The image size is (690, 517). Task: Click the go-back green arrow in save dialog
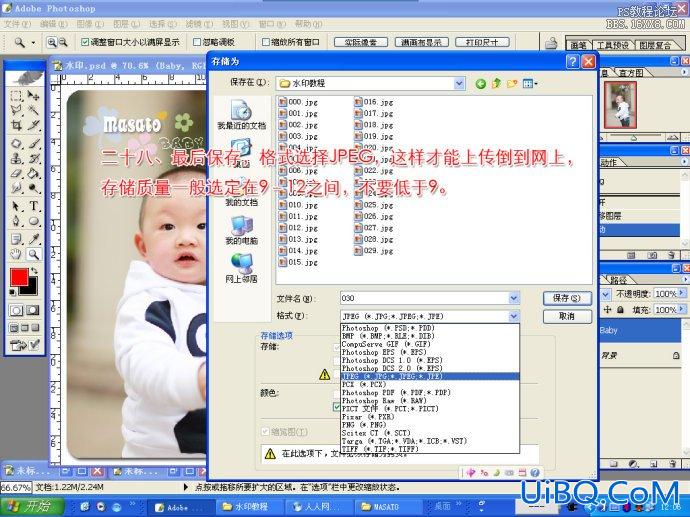[x=481, y=83]
